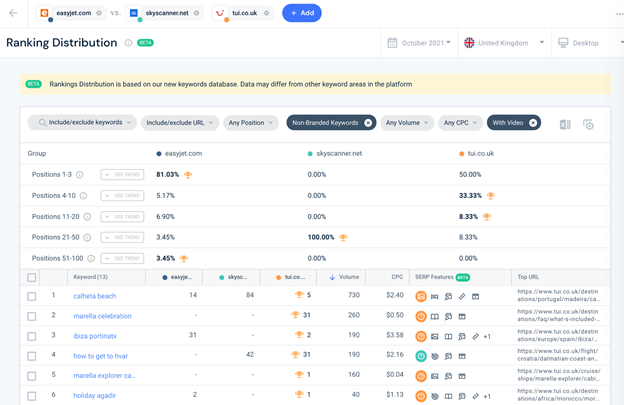Remove easyjet.com from comparison
Viewport: 624px width, 405px height.
(x=99, y=13)
